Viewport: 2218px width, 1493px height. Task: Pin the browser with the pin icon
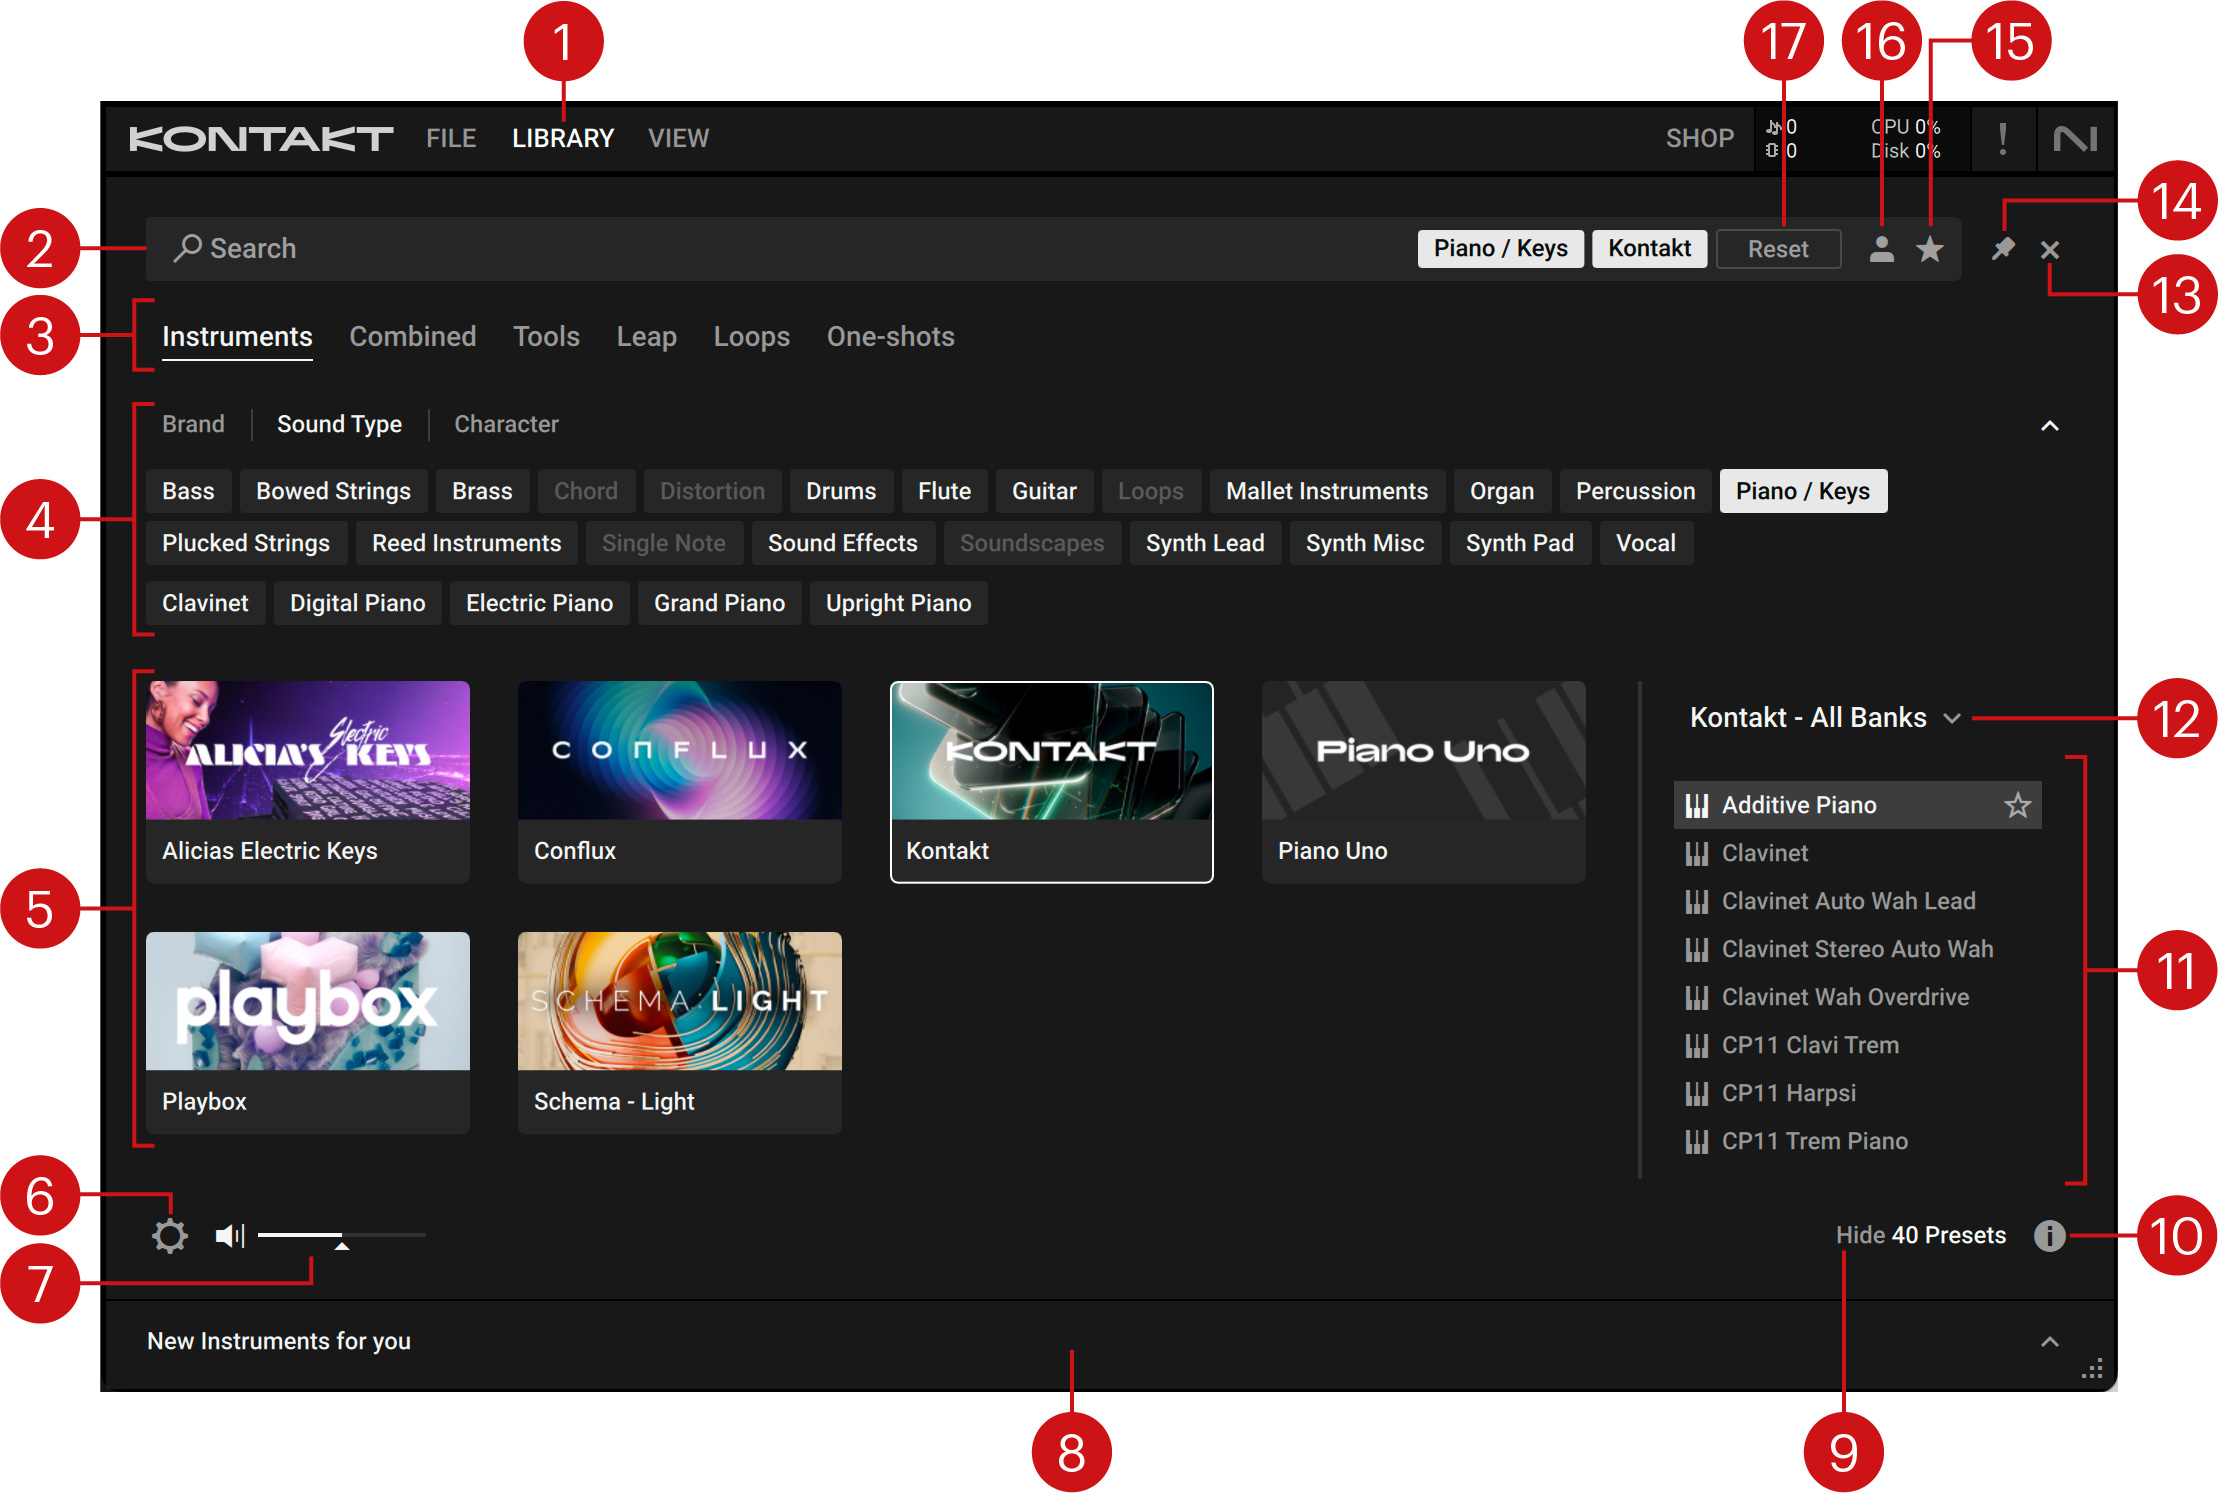[x=2002, y=249]
